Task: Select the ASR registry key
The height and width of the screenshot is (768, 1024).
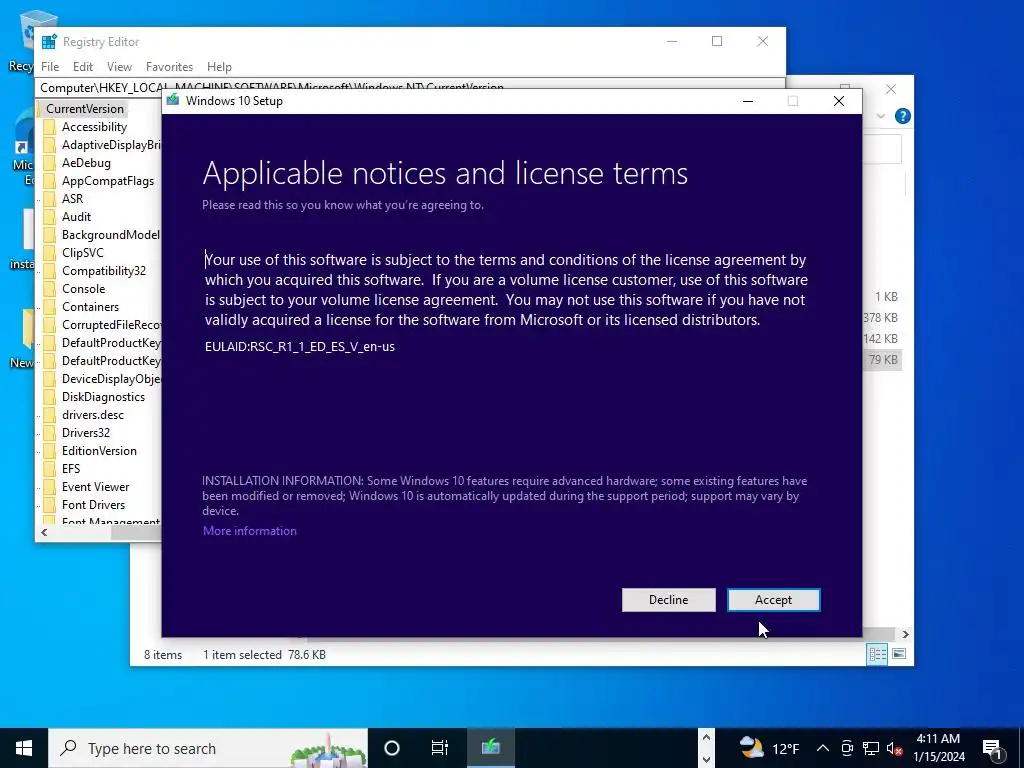Action: pyautogui.click(x=72, y=199)
